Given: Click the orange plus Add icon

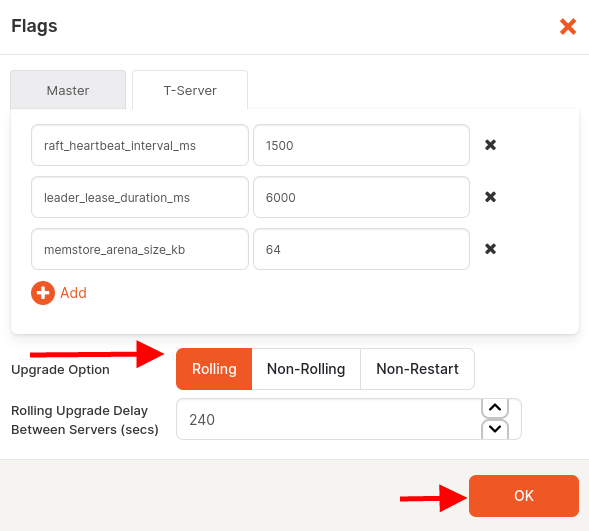Looking at the screenshot, I should 43,293.
